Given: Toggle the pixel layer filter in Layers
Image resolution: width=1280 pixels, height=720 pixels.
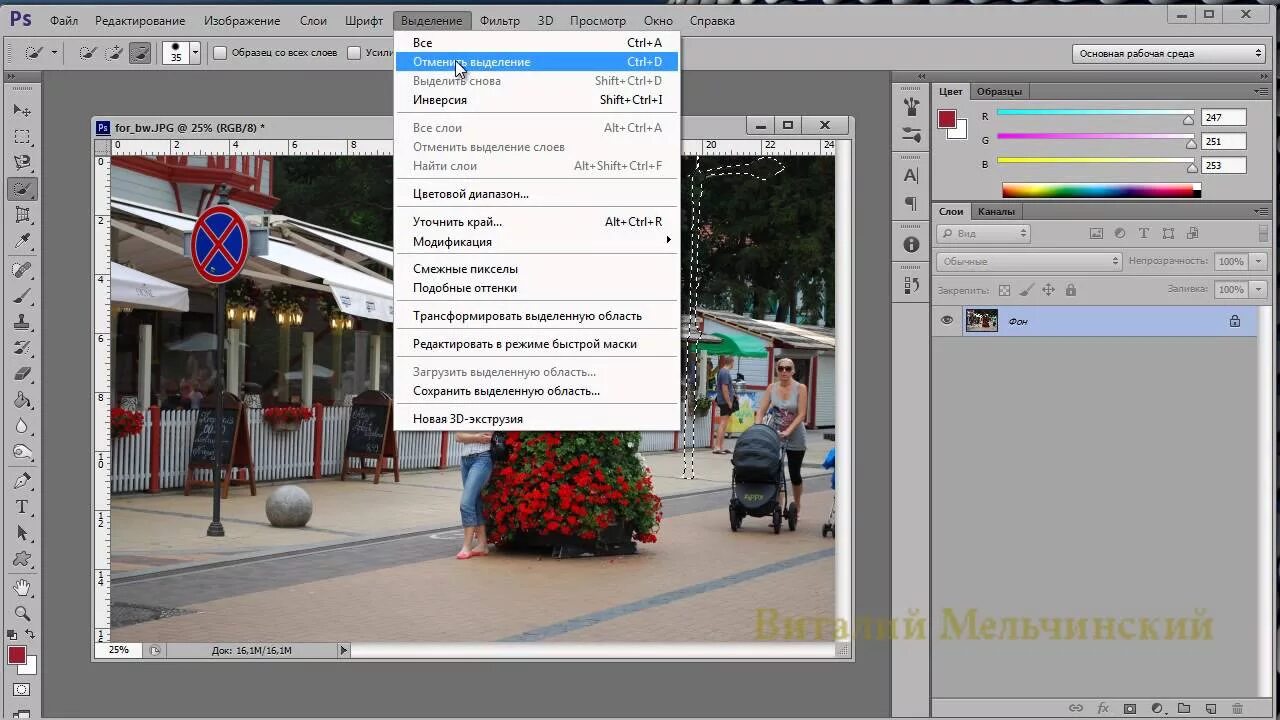Looking at the screenshot, I should coord(1097,233).
